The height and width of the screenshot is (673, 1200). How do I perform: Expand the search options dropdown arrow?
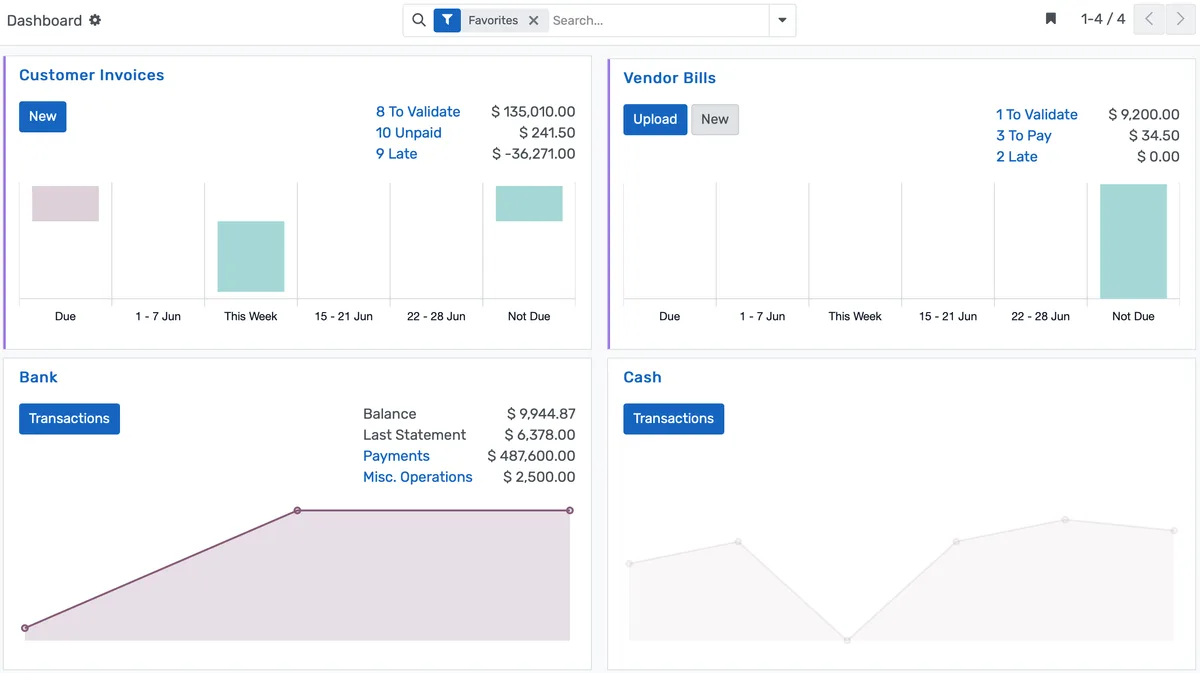tap(782, 20)
